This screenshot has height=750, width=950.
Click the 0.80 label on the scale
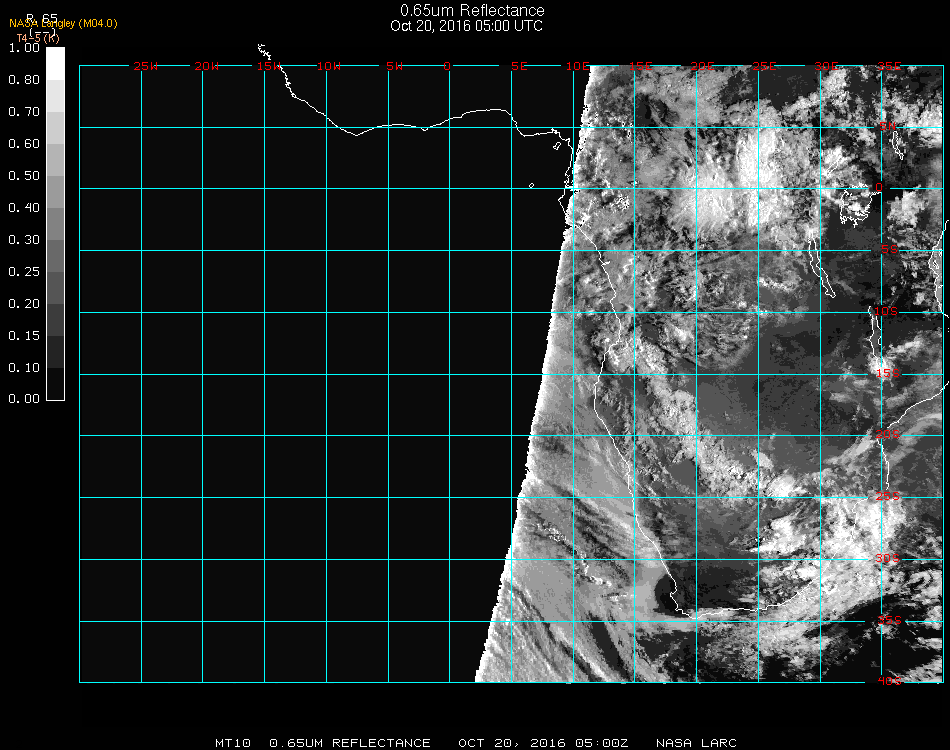(x=24, y=80)
